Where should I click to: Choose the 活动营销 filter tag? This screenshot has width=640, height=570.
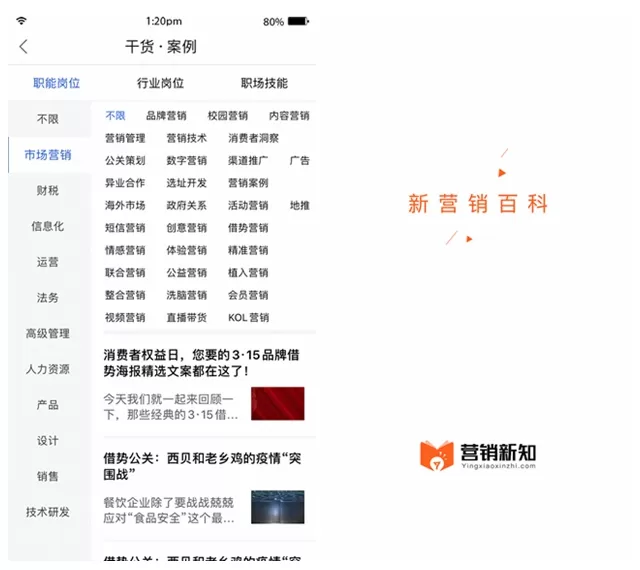[248, 205]
